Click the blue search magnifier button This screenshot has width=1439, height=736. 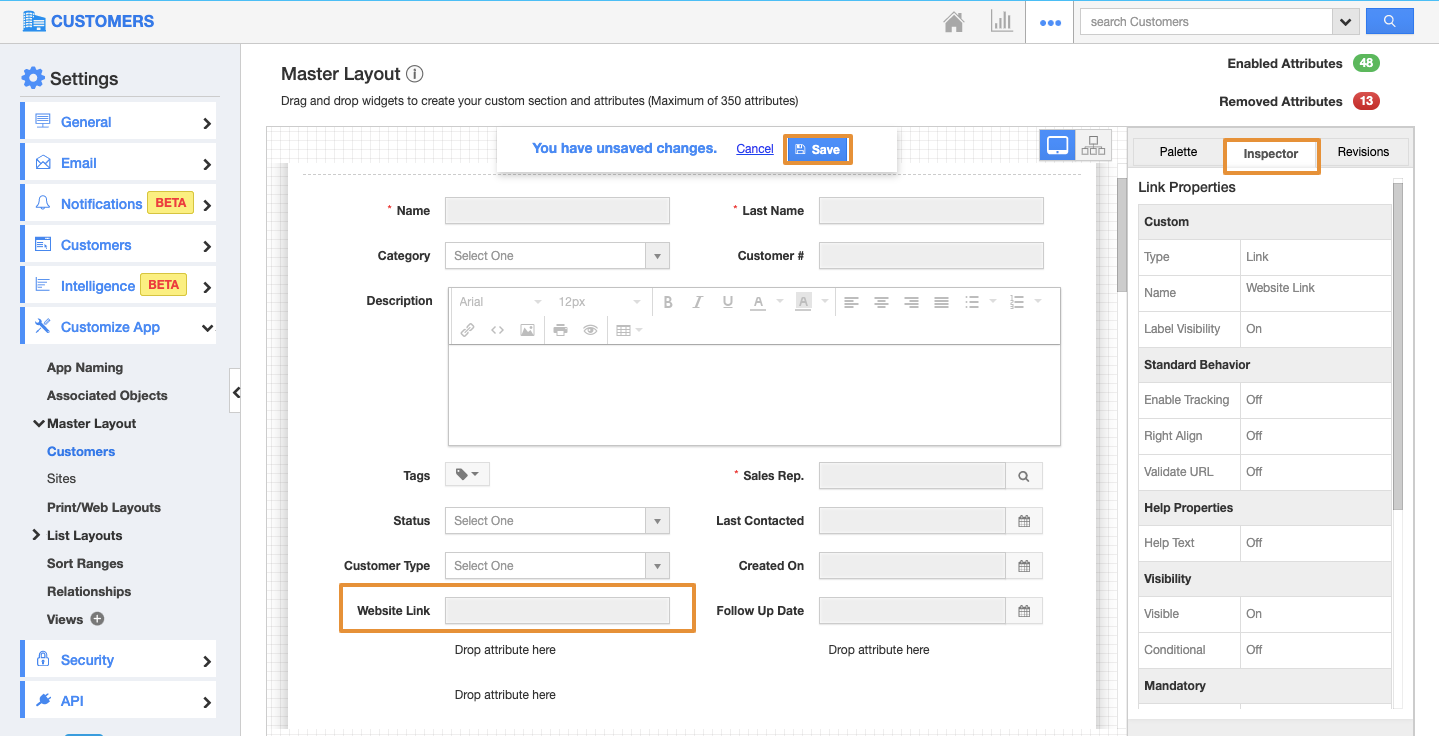coord(1389,21)
